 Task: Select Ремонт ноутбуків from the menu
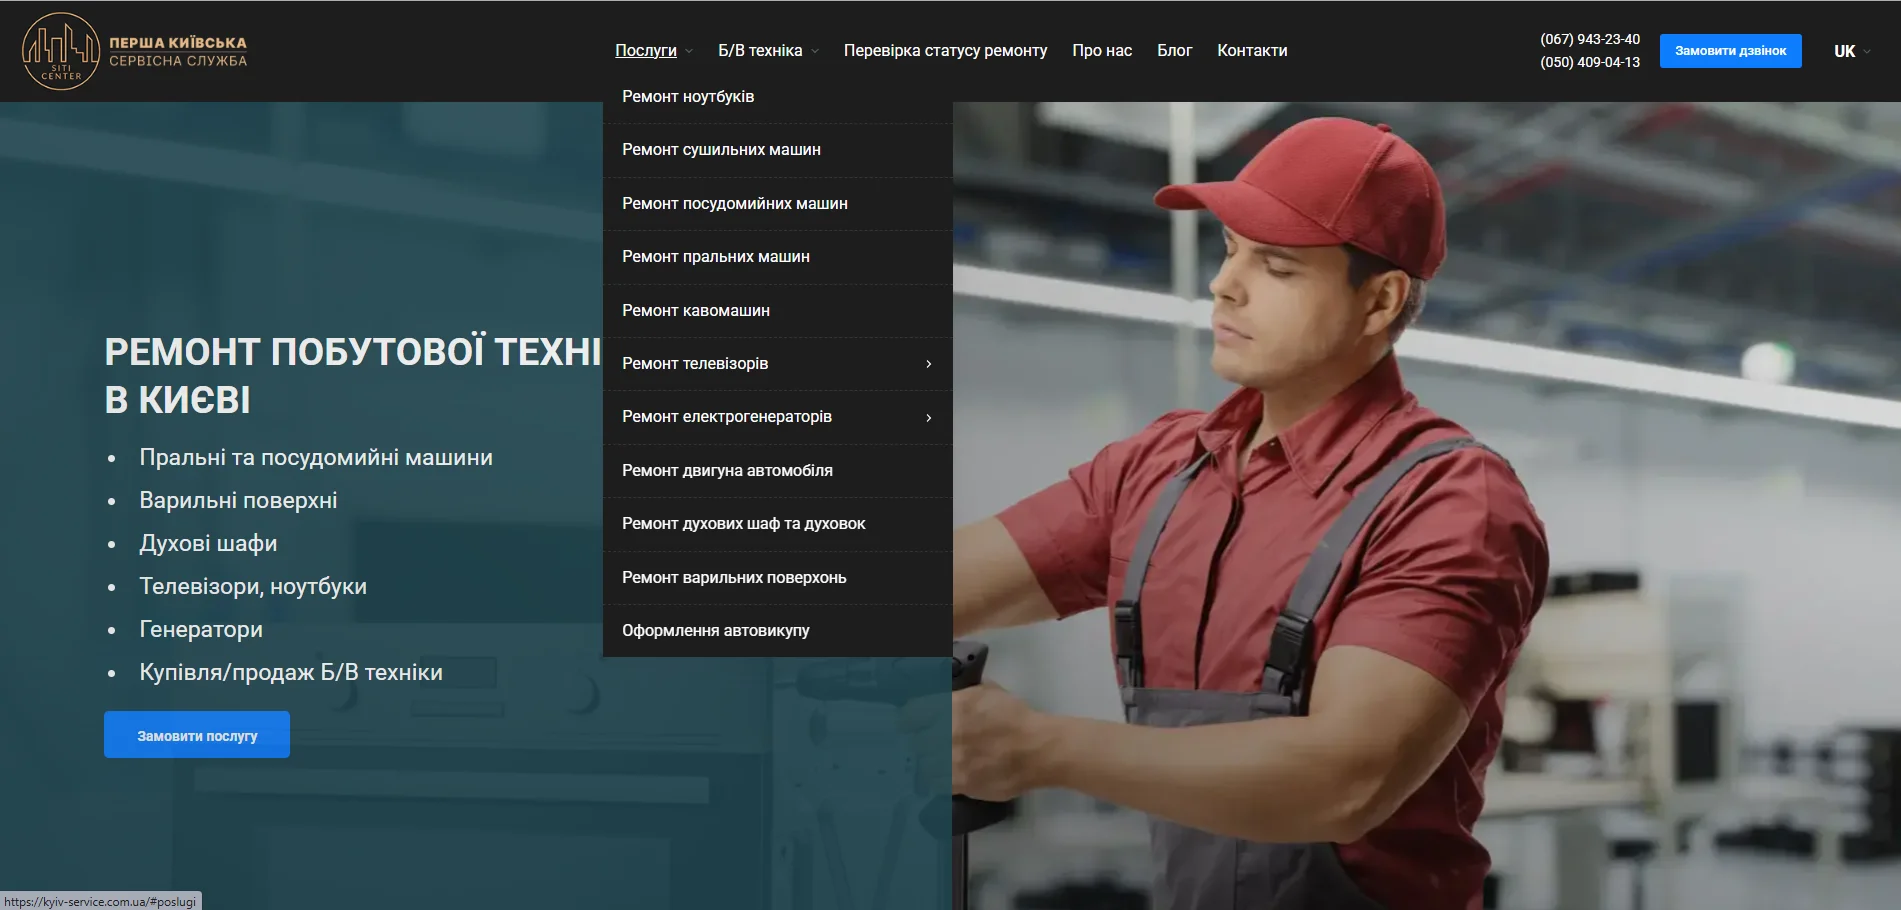(688, 97)
